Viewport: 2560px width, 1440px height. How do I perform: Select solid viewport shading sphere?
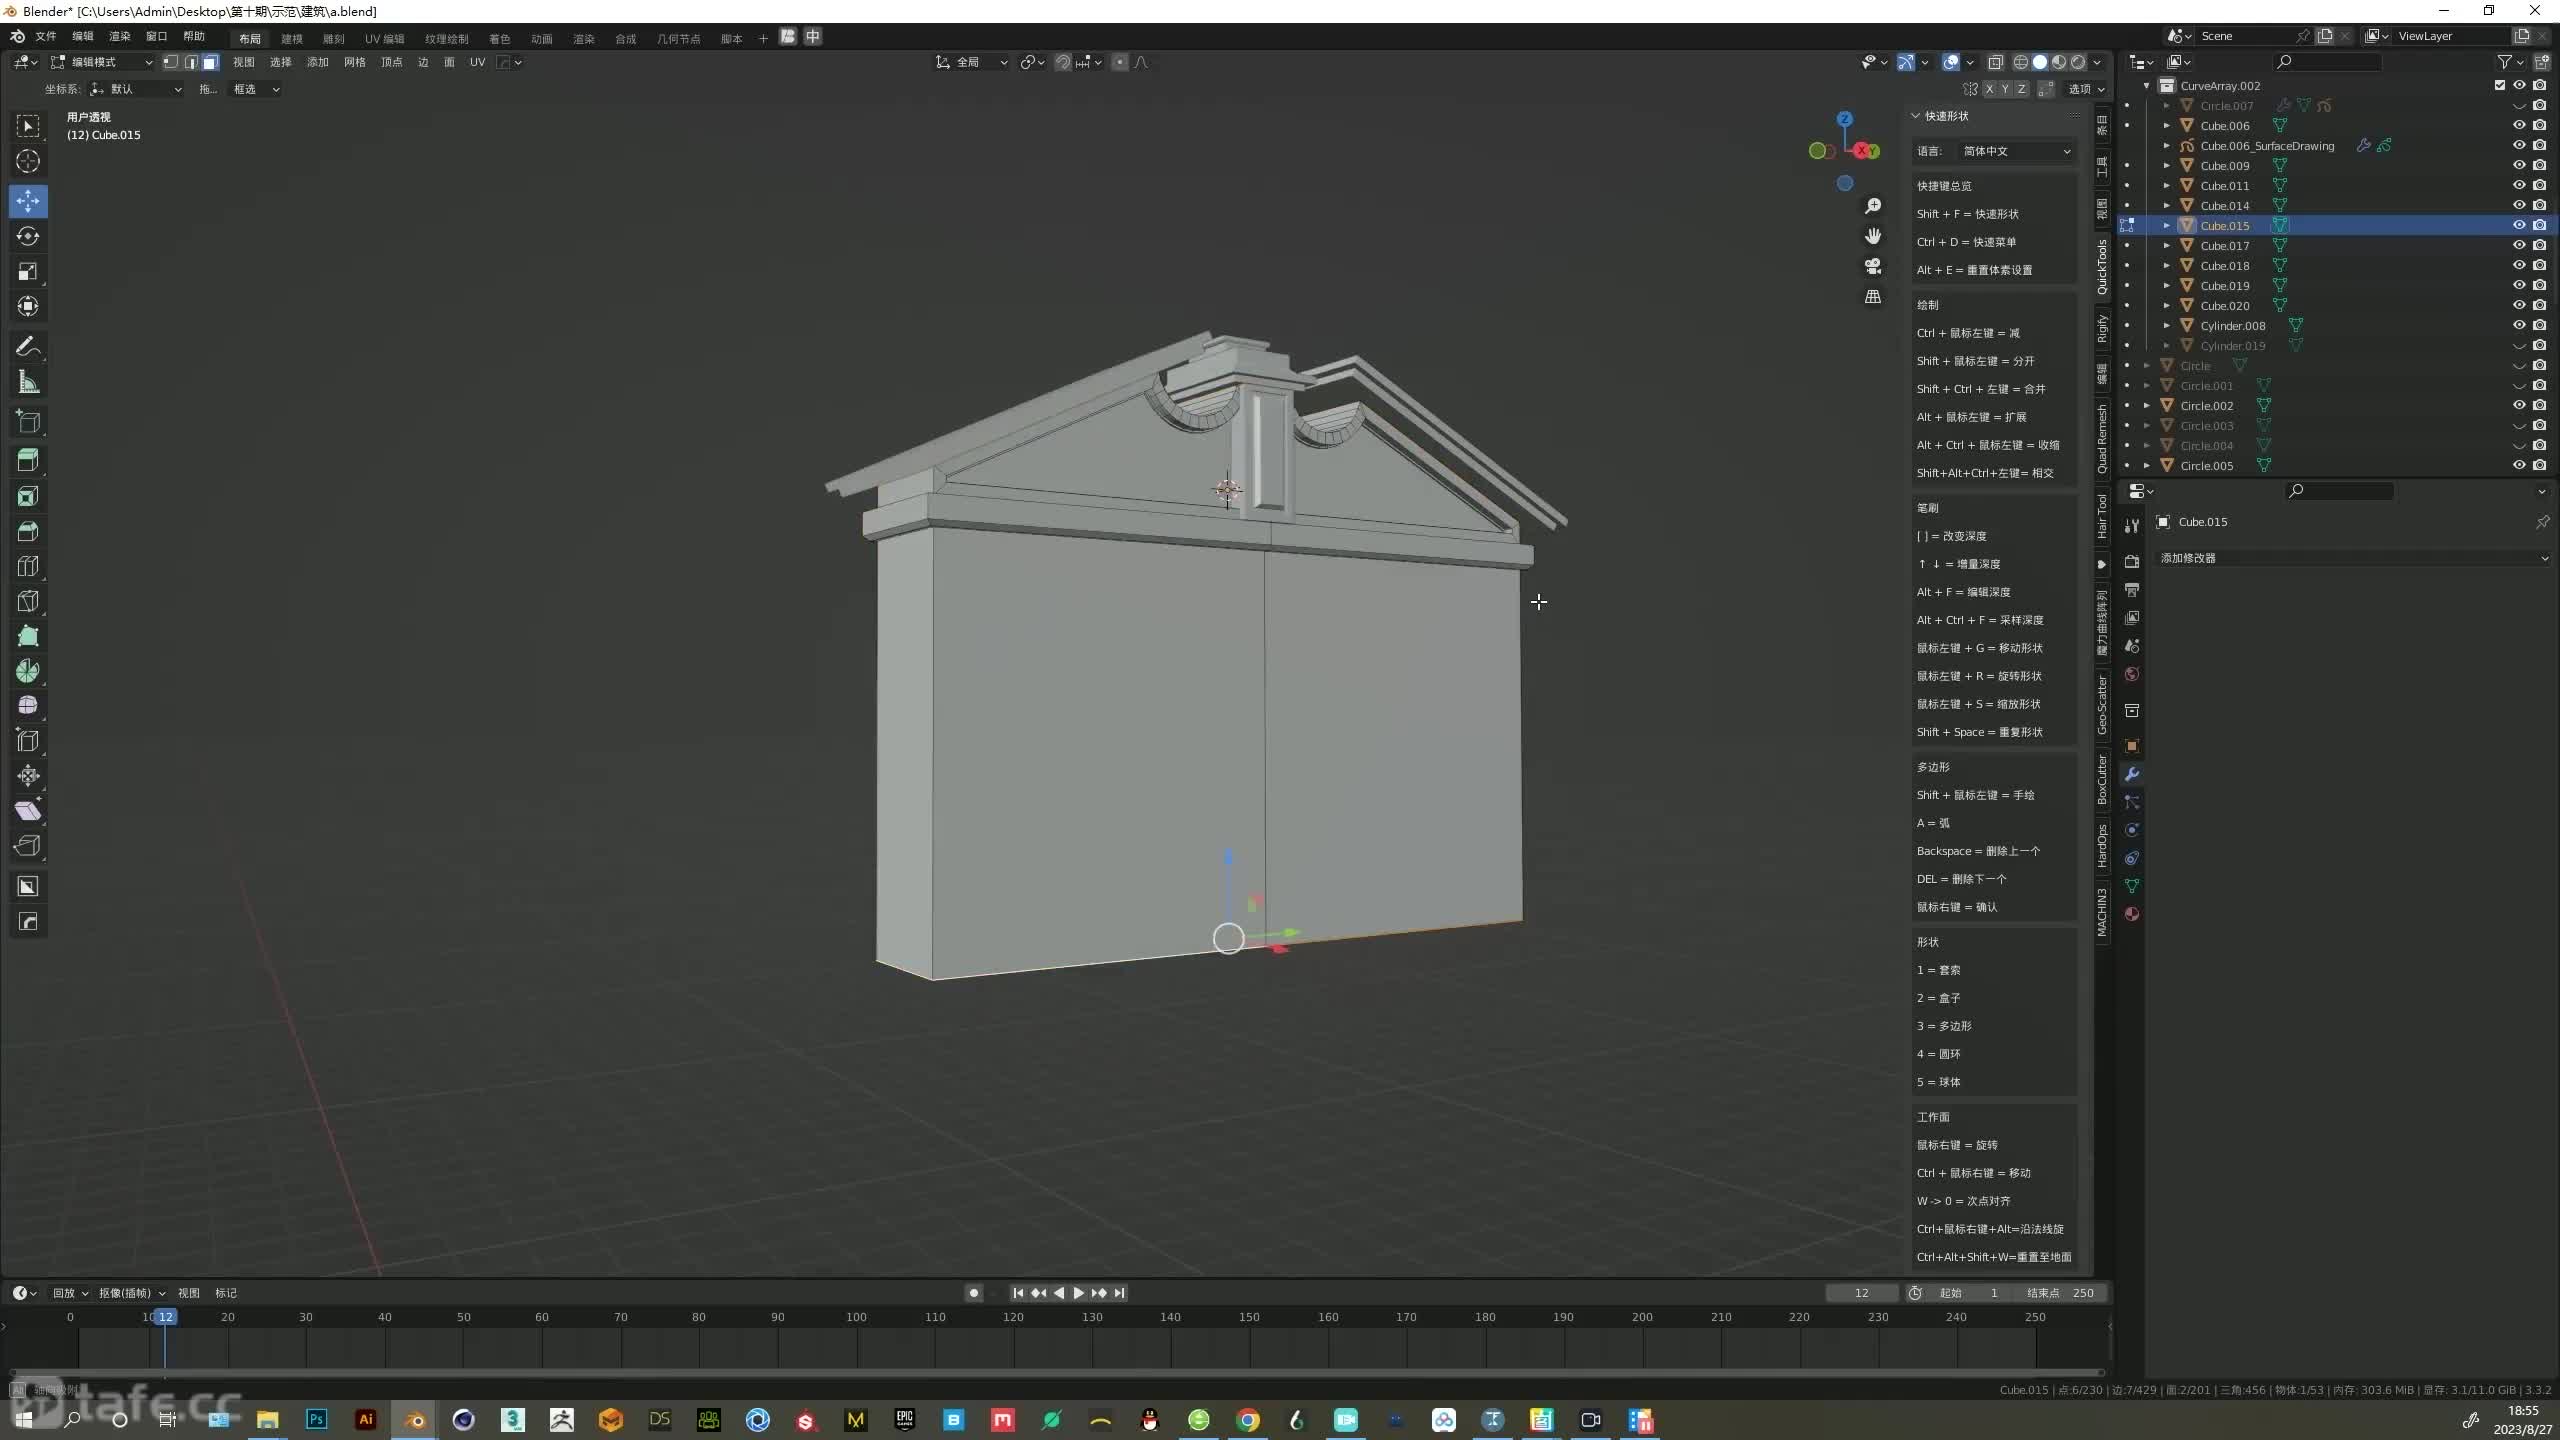click(2040, 62)
